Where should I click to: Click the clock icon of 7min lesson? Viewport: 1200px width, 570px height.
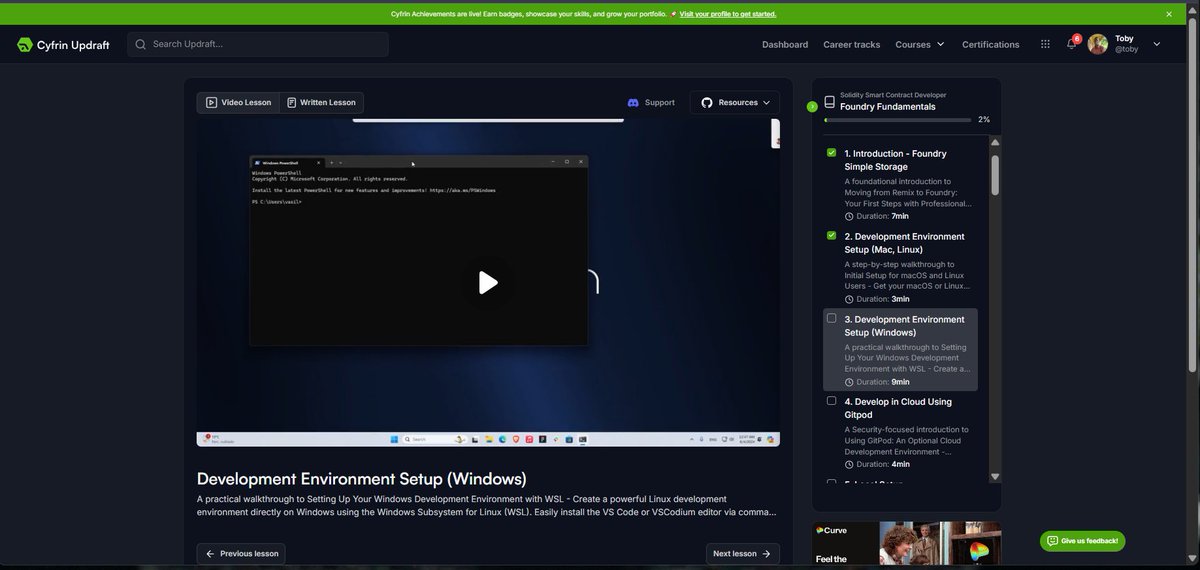coord(849,216)
